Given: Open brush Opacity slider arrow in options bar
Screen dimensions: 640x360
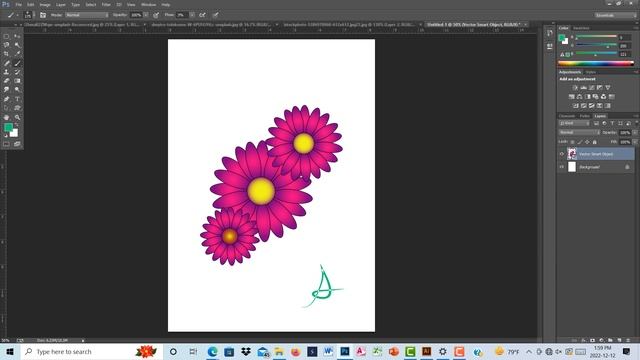Looking at the screenshot, I should 146,15.
